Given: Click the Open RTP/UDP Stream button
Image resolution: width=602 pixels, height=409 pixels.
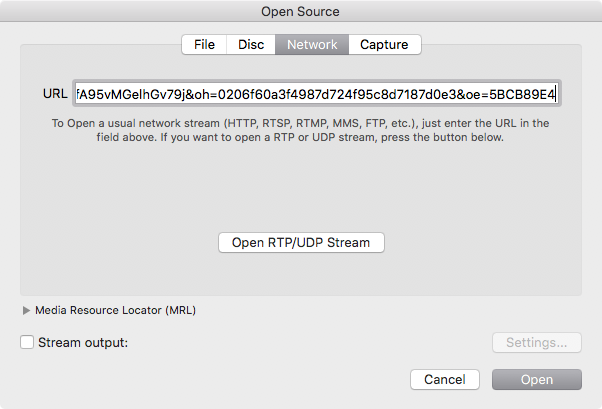Looking at the screenshot, I should [301, 243].
